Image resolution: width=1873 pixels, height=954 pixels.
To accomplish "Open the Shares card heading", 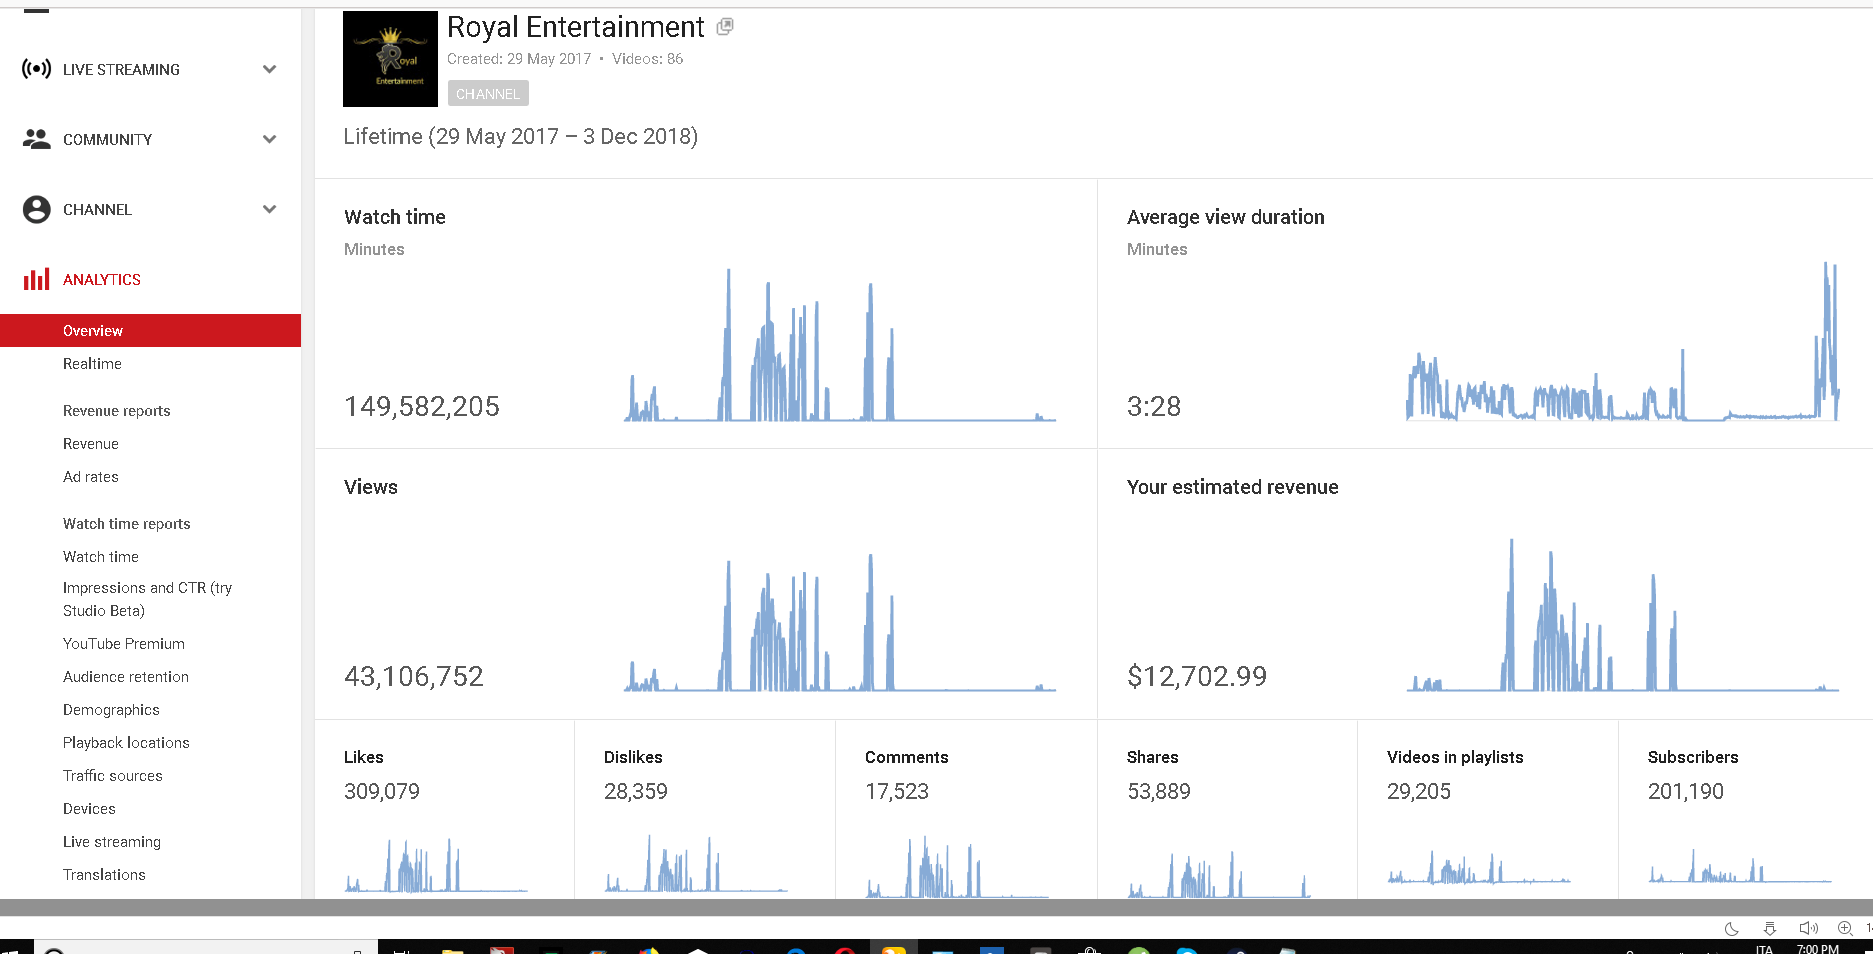I will click(1153, 757).
